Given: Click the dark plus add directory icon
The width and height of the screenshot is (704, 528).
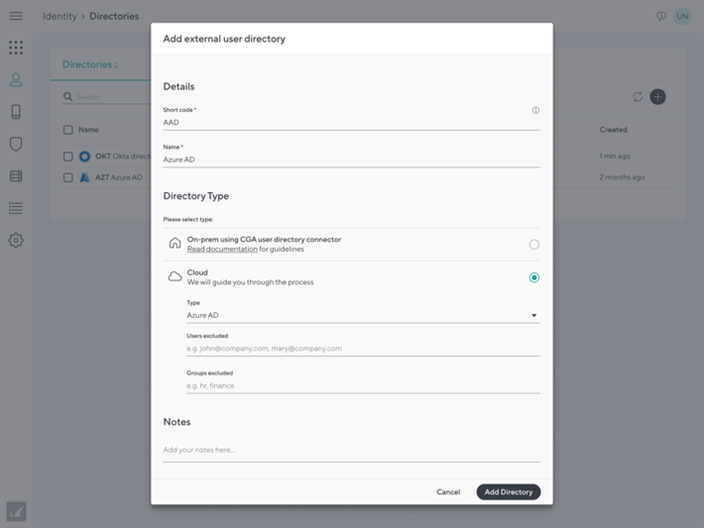Looking at the screenshot, I should click(658, 97).
